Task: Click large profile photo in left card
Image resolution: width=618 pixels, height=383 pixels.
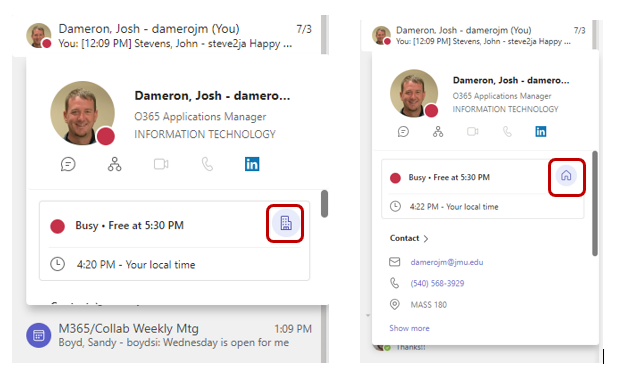Action: tap(82, 113)
